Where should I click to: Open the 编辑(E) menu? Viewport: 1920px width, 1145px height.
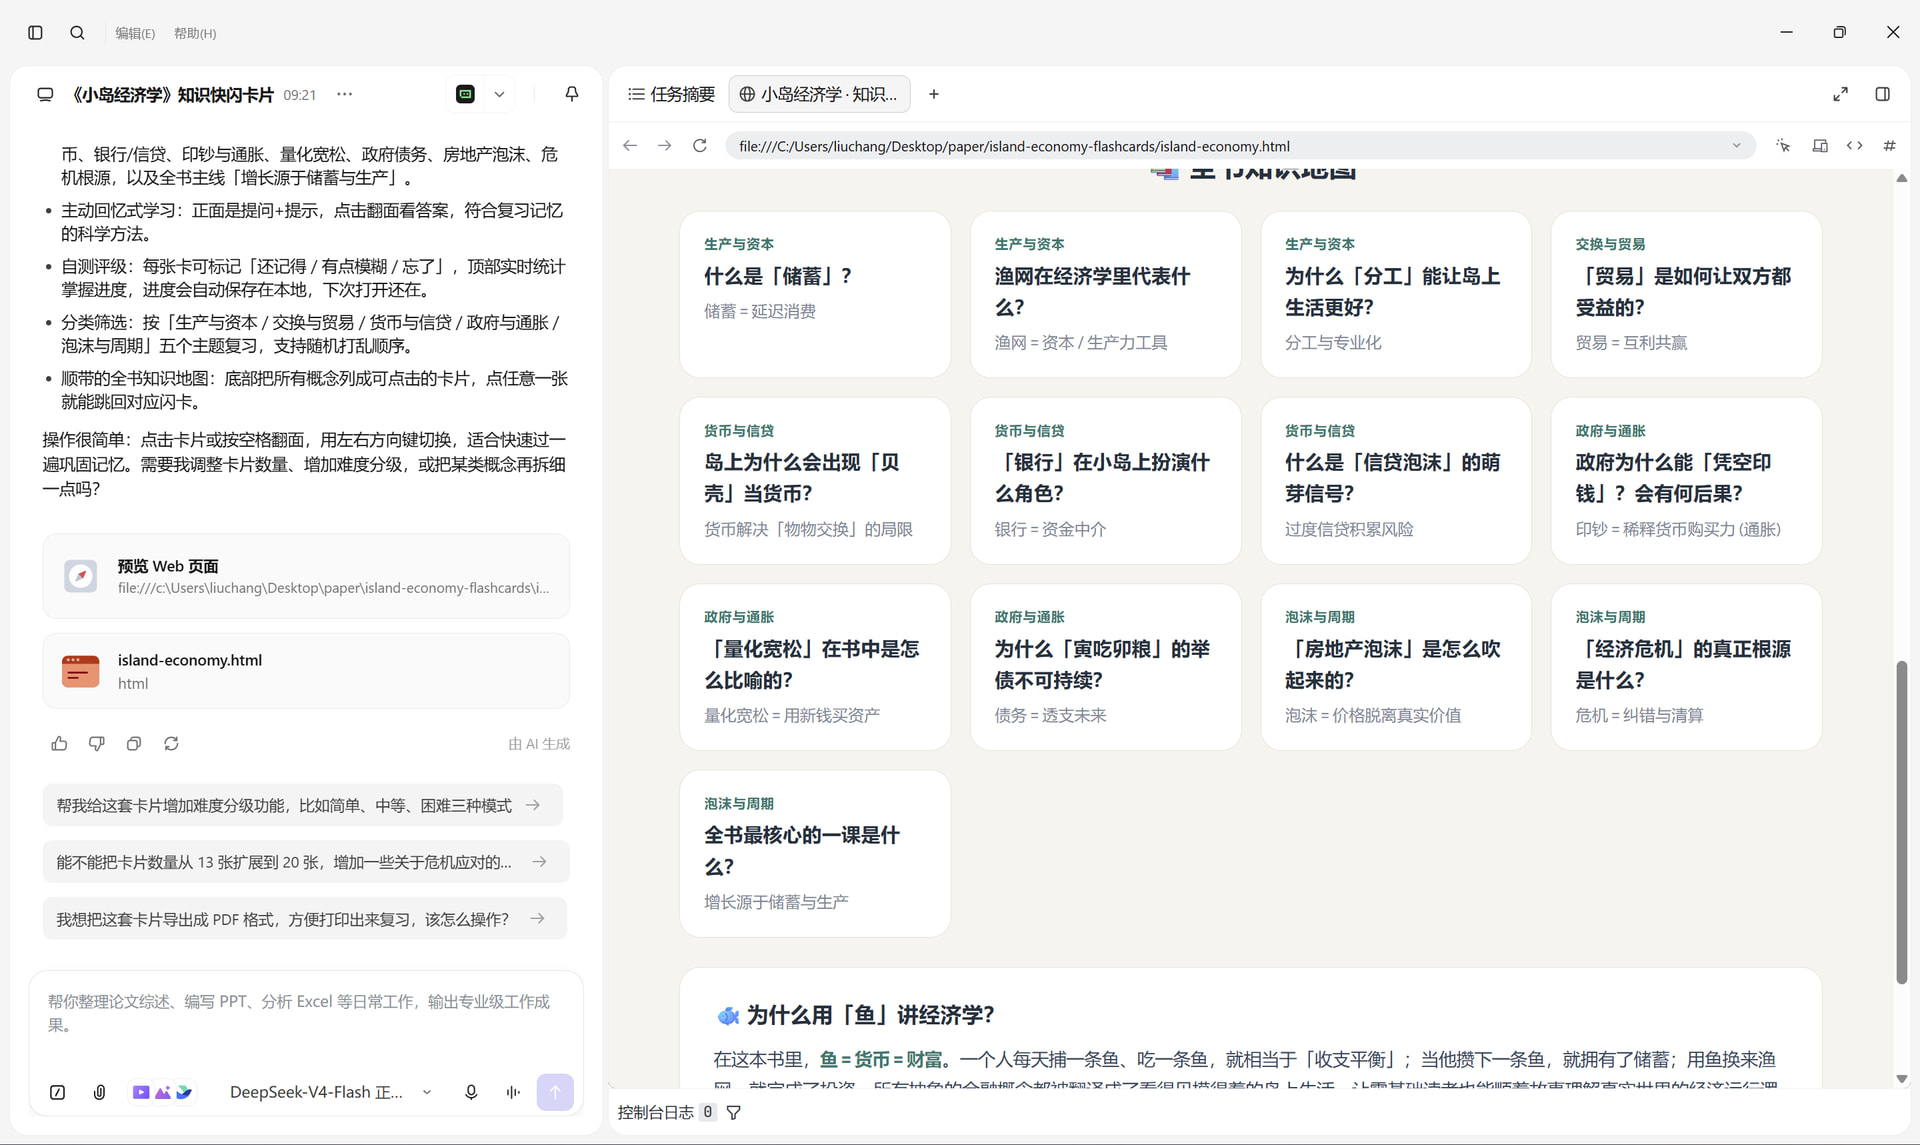[135, 33]
